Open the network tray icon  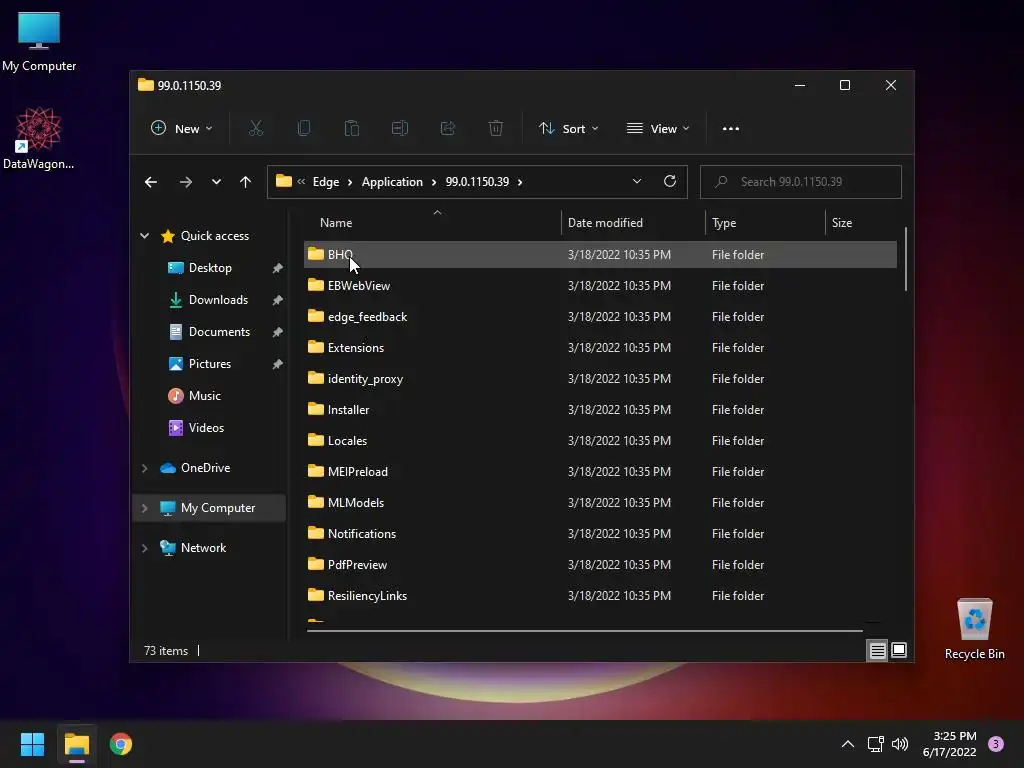tap(875, 744)
